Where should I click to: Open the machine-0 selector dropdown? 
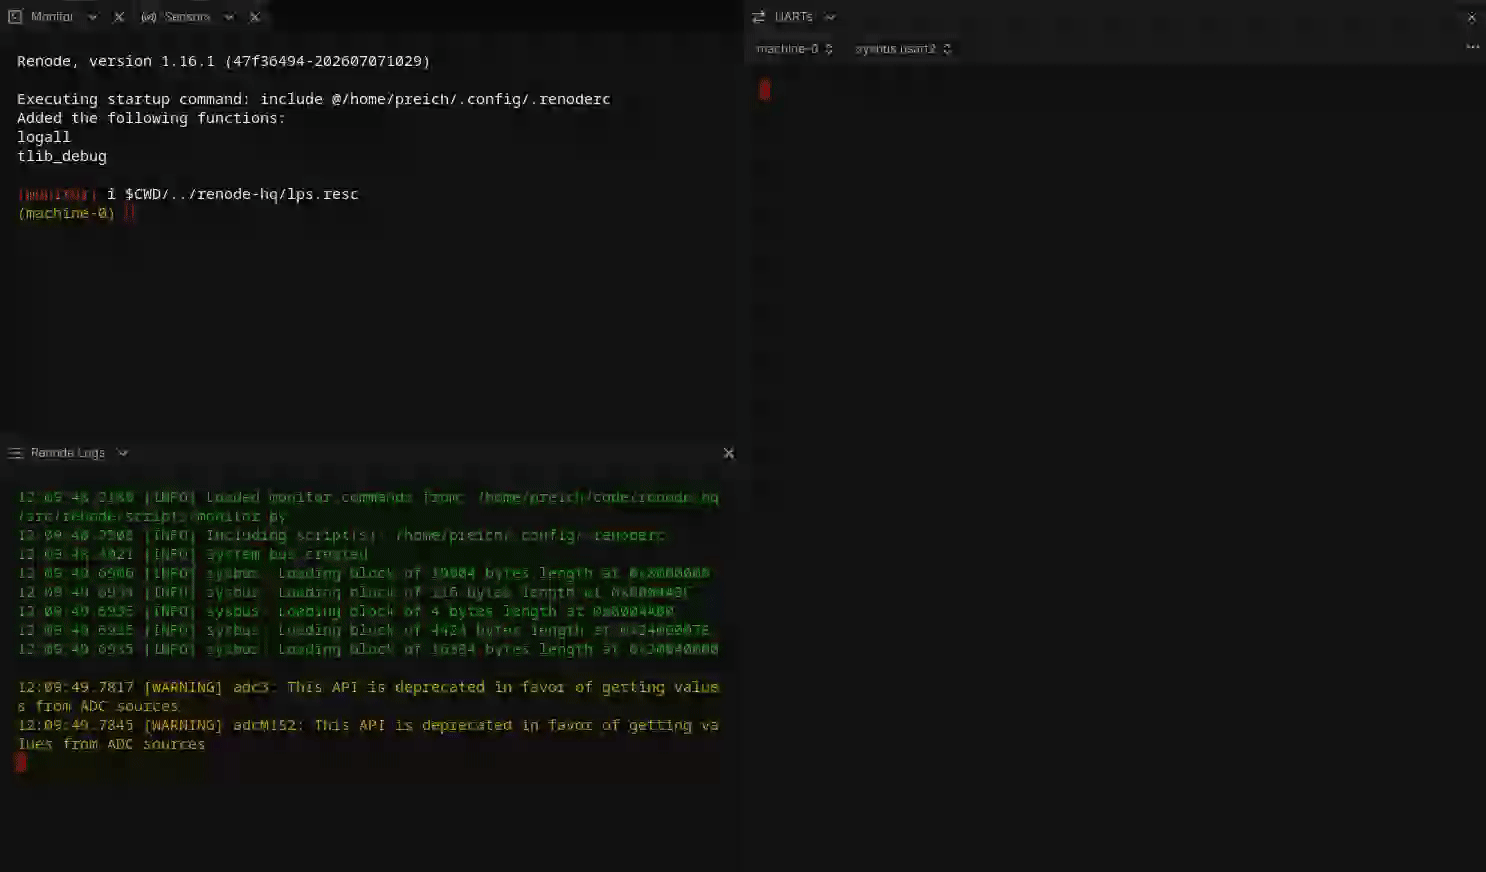[795, 49]
